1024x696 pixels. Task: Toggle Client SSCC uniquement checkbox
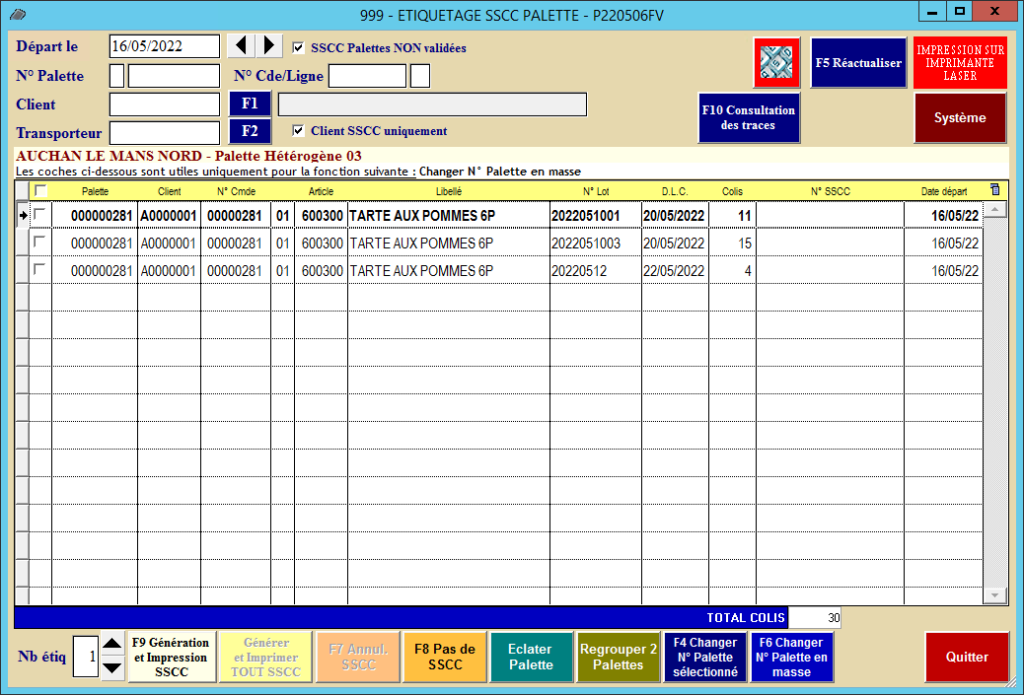tap(298, 130)
